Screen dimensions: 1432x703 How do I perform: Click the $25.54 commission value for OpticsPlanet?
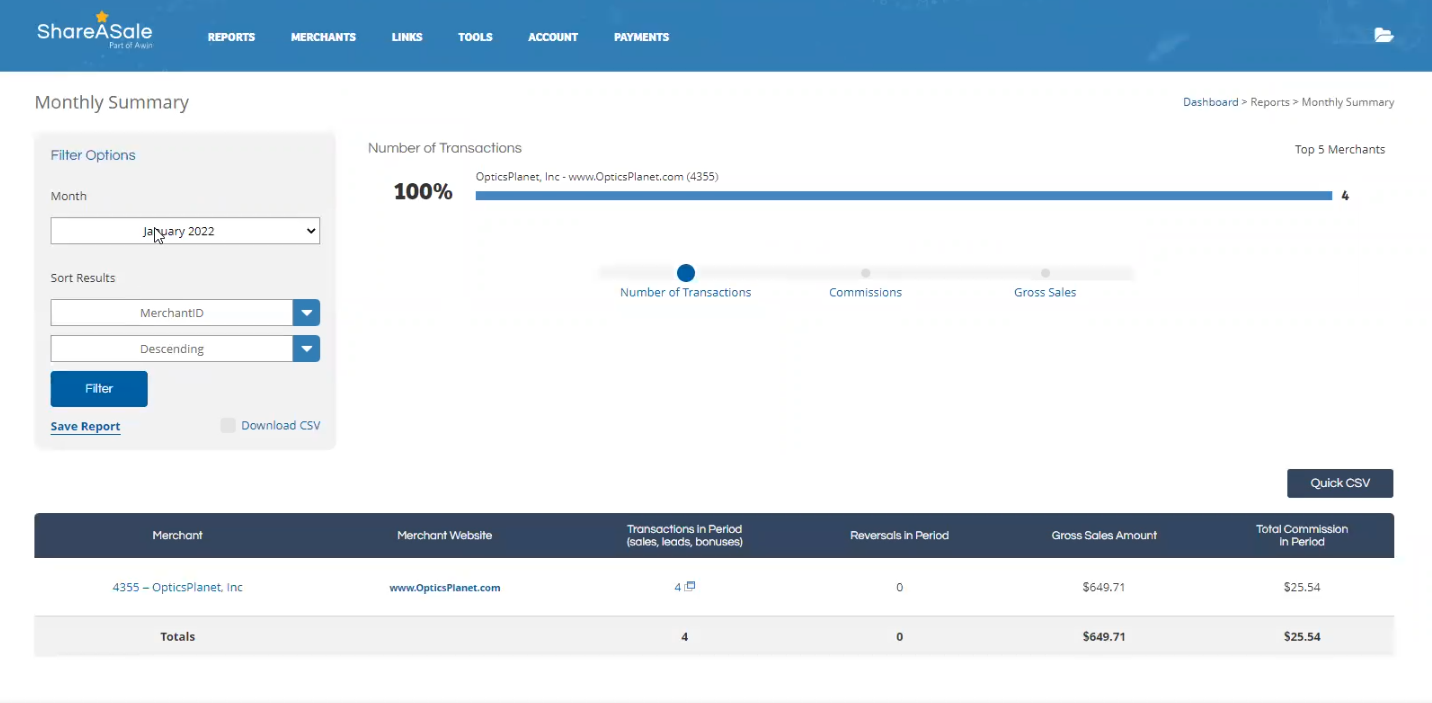[x=1301, y=587]
